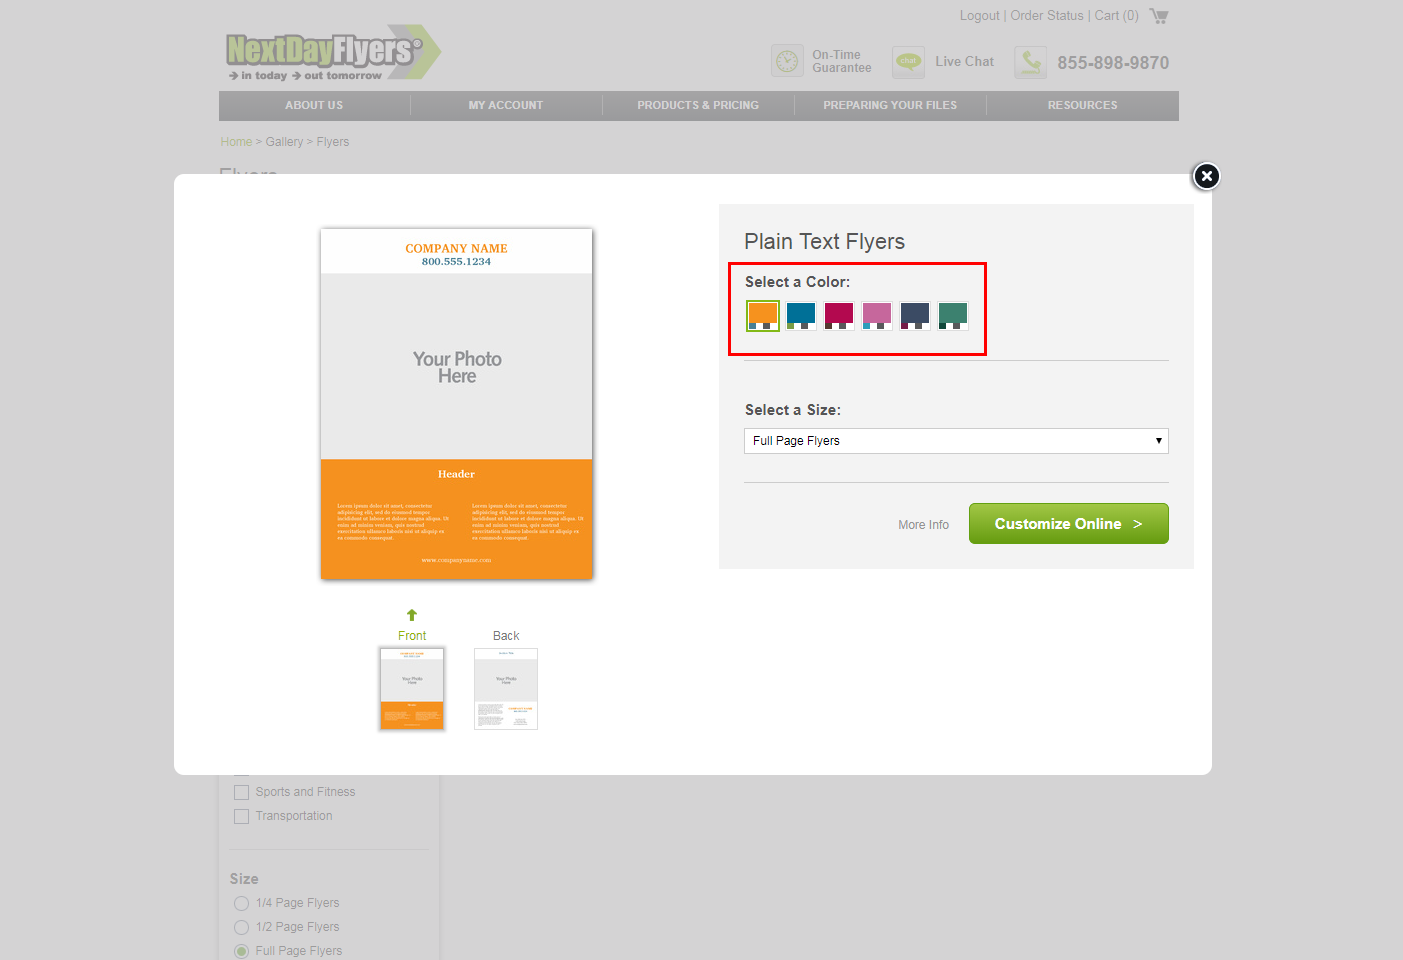The height and width of the screenshot is (960, 1403).
Task: Select the orange color swatch
Action: tap(763, 315)
